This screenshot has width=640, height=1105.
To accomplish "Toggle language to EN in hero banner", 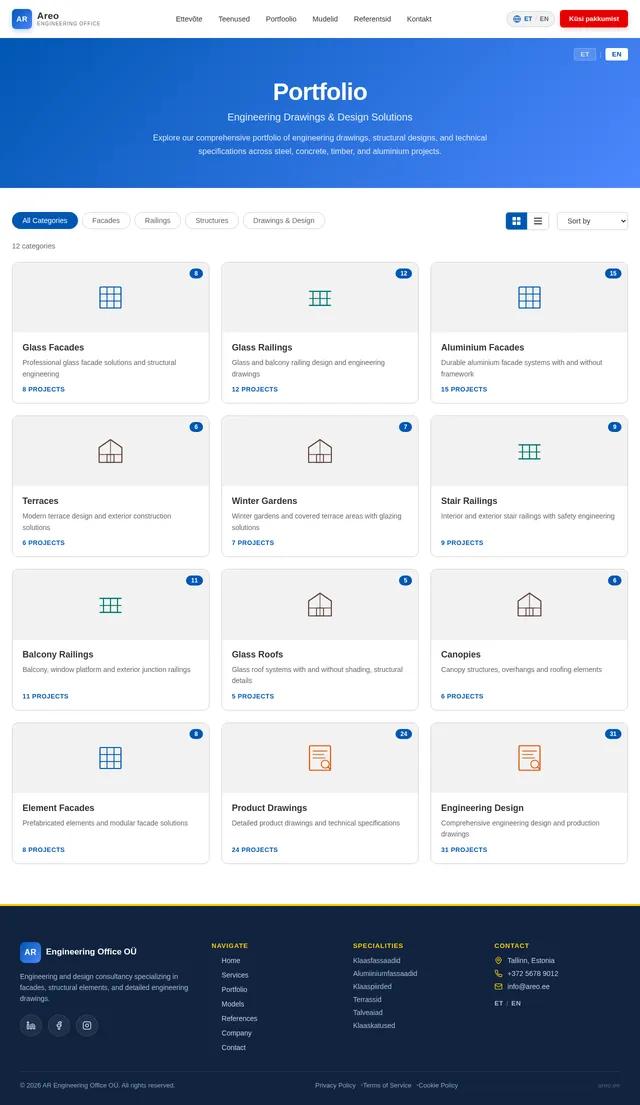I will tap(617, 54).
